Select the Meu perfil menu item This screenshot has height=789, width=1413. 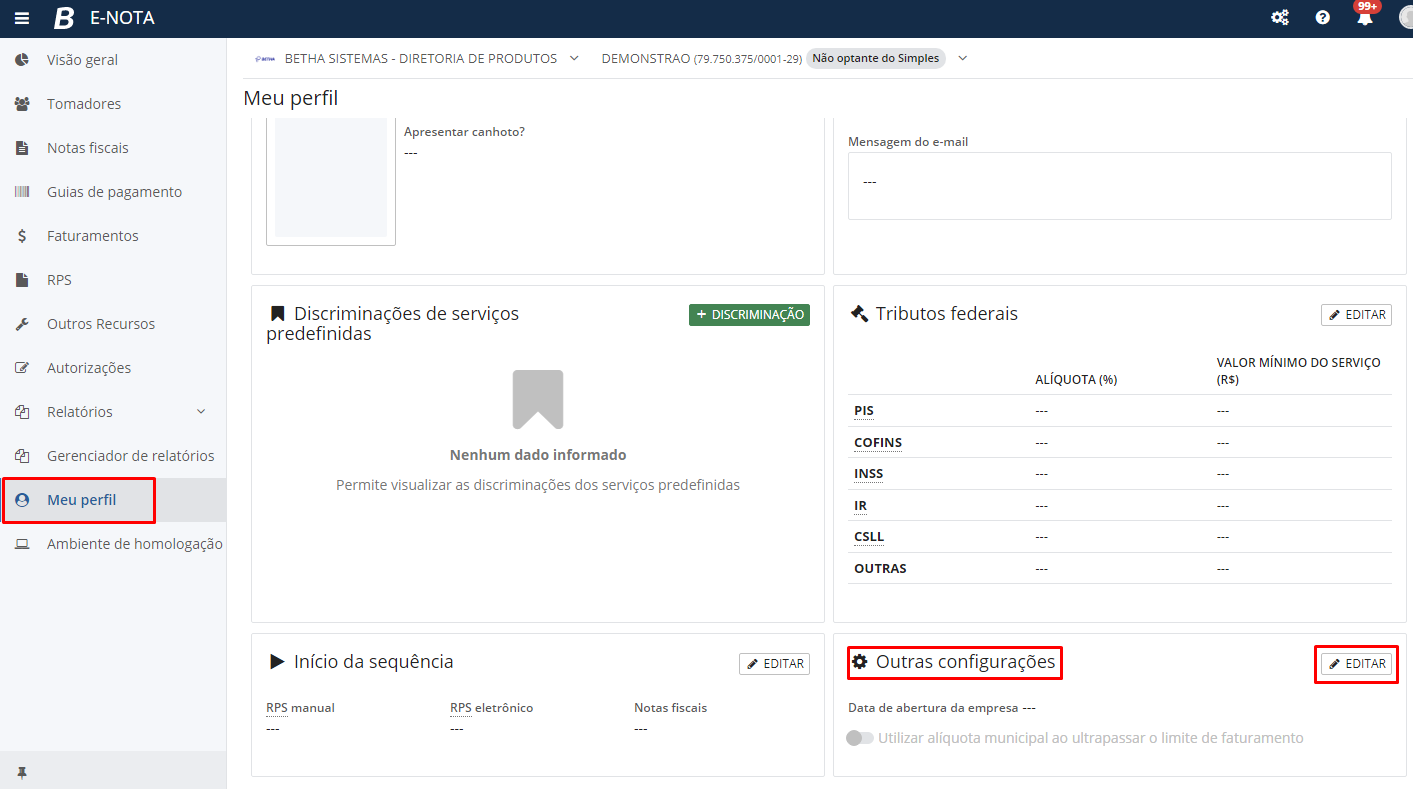tap(113, 500)
